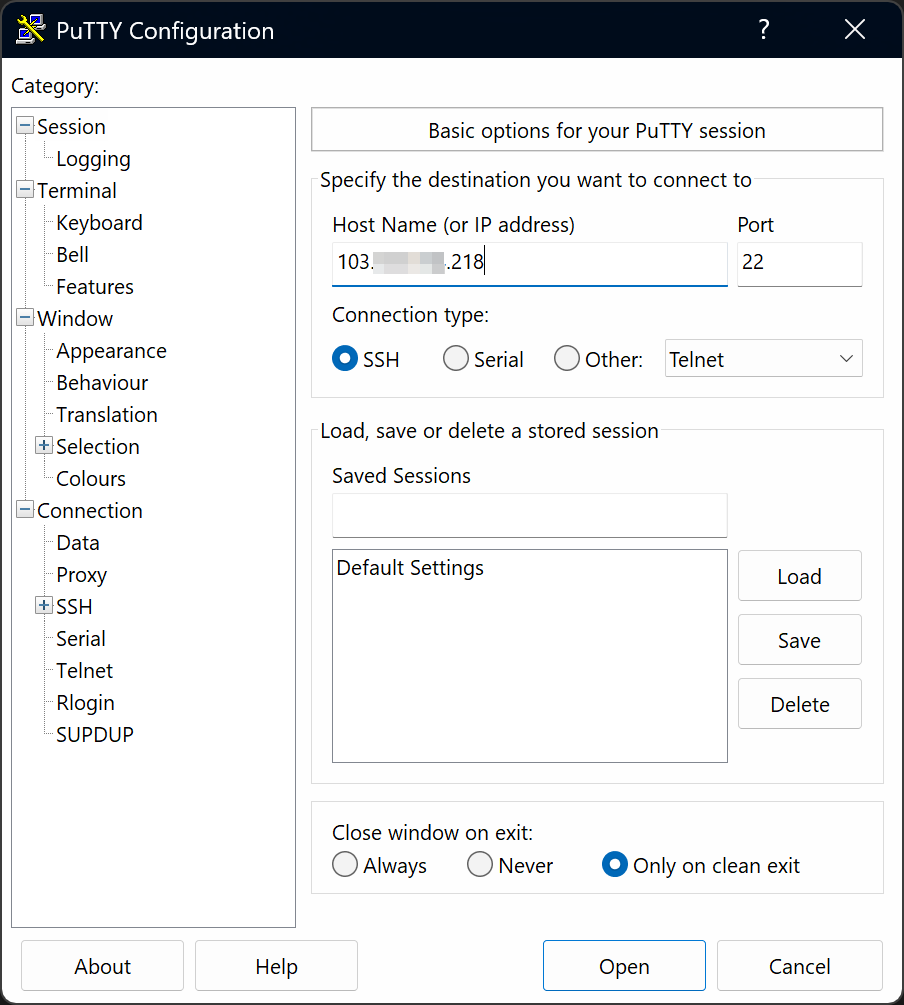Set close window on exit to Never
The width and height of the screenshot is (904, 1005).
click(480, 865)
